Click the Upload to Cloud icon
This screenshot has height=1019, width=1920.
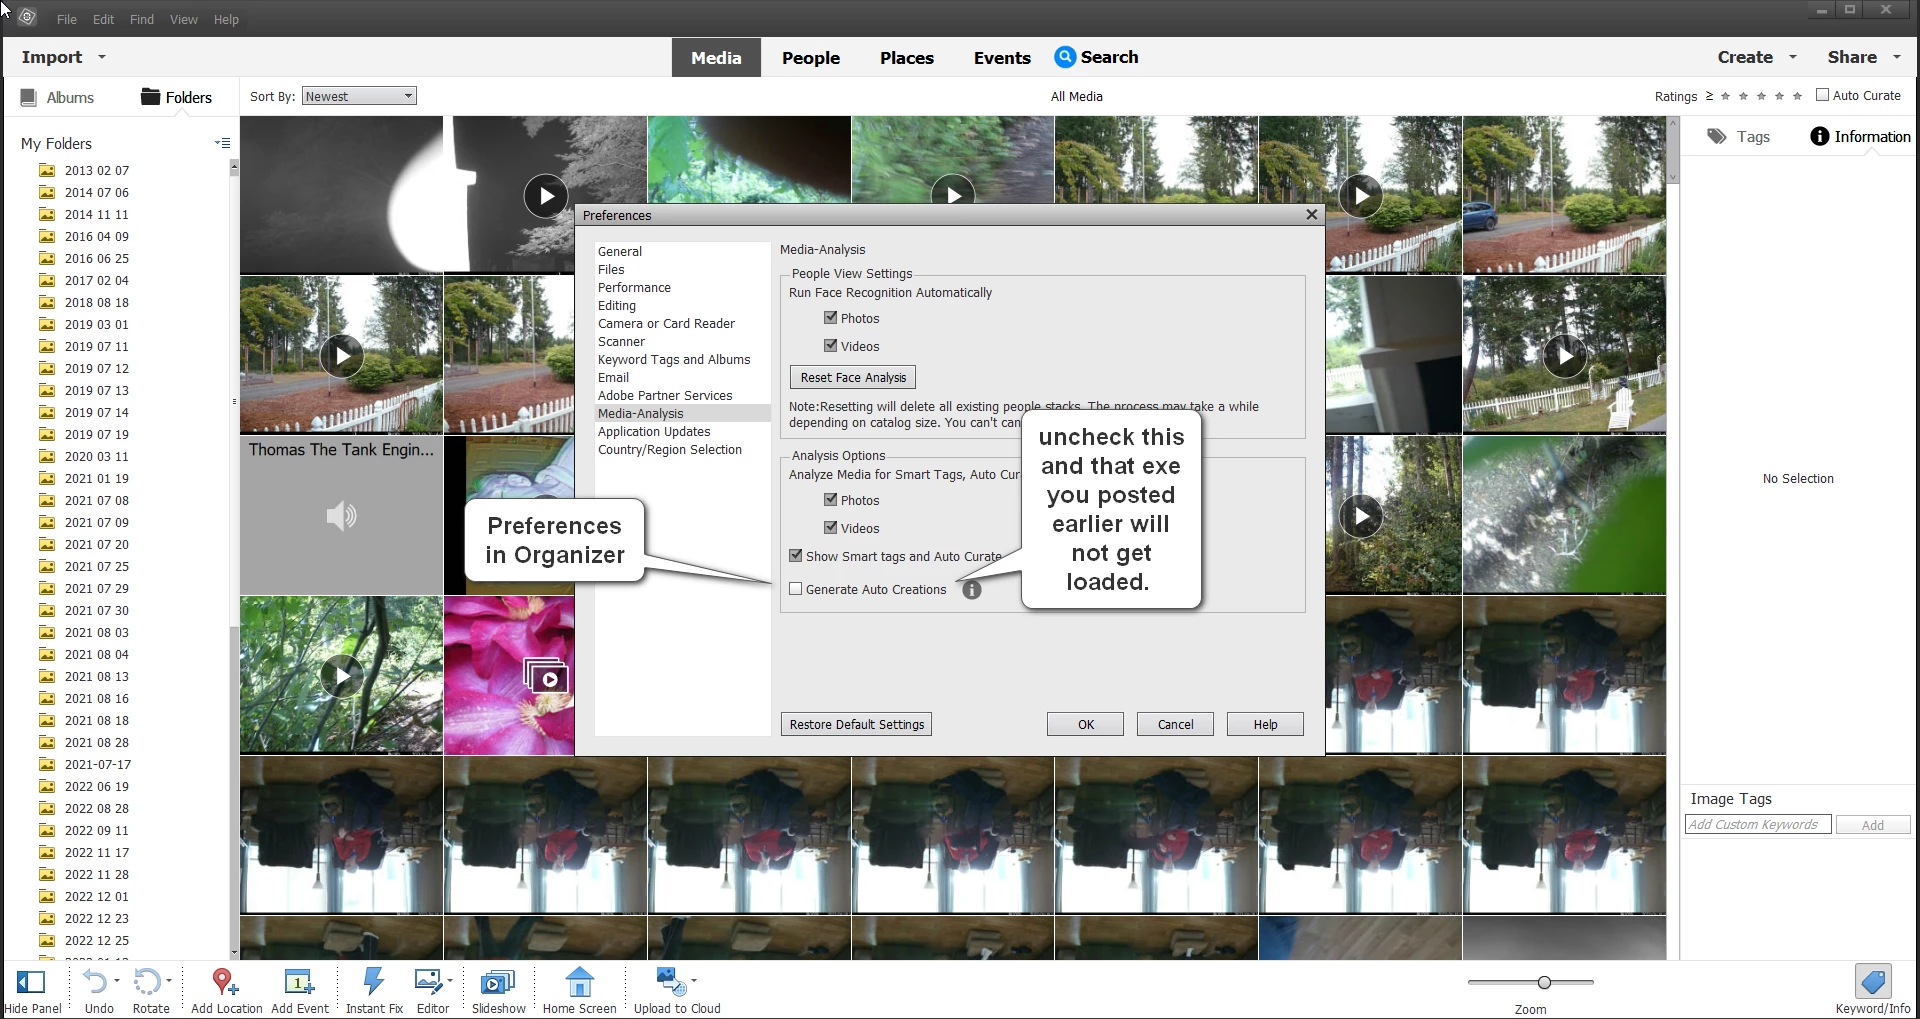click(x=670, y=981)
